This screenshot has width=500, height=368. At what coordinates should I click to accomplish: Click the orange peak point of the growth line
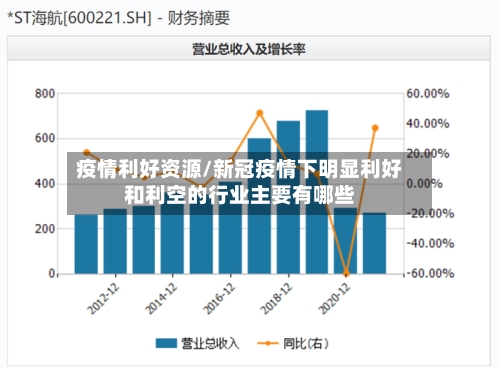260,113
